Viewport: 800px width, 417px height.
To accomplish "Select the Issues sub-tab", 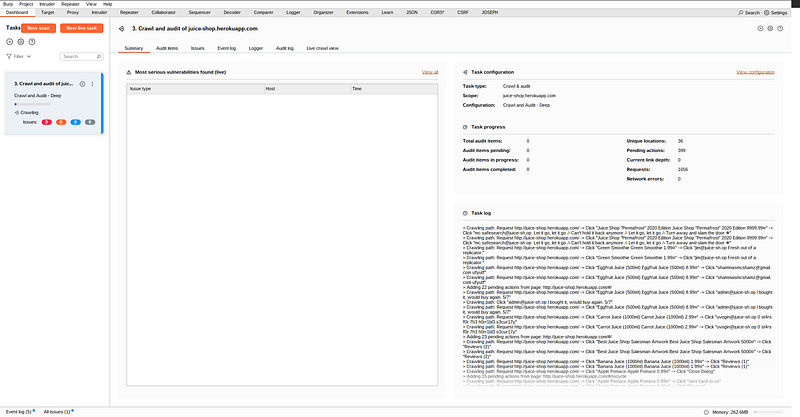I will (197, 48).
